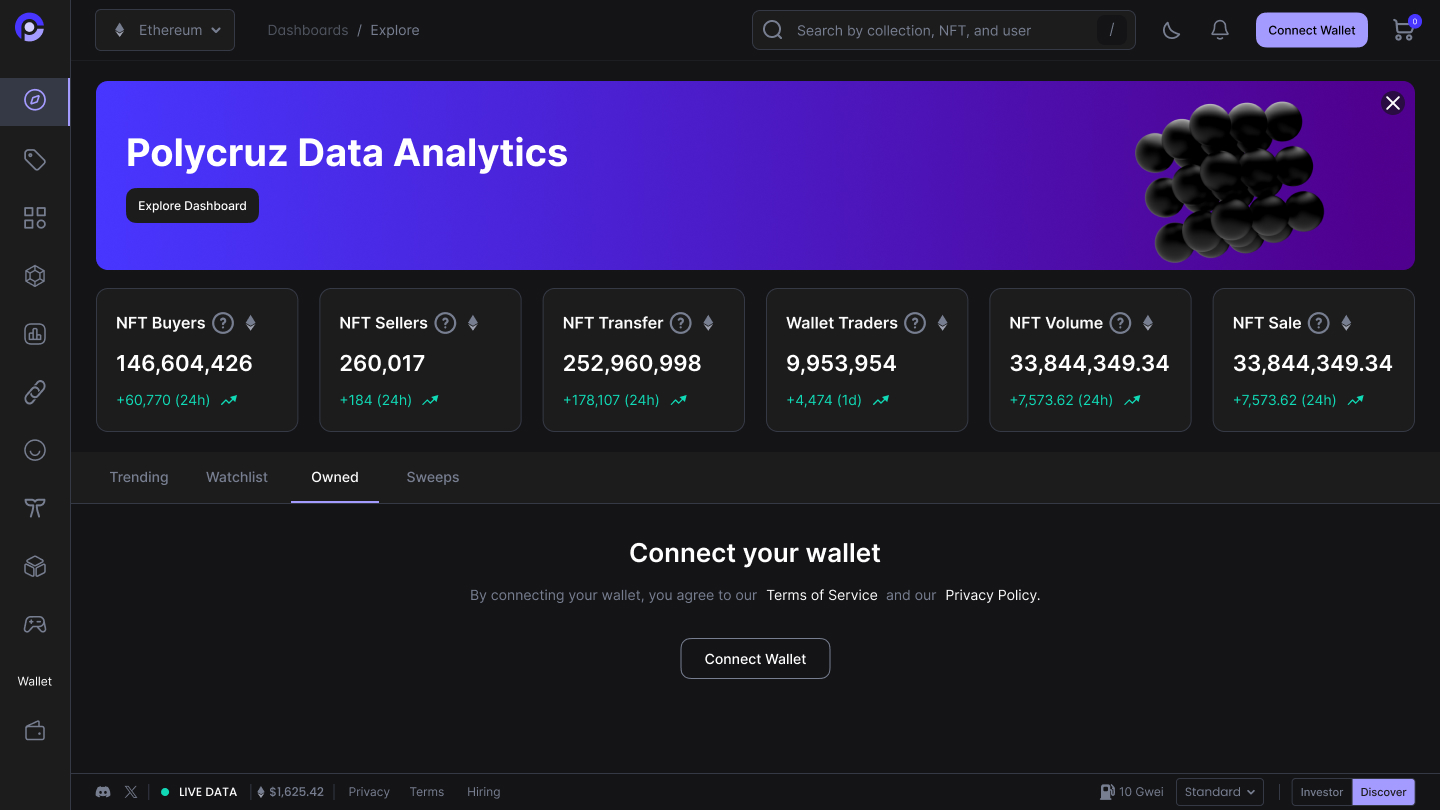Show the NFT Transfer info icon
1440x810 pixels.
(x=681, y=323)
